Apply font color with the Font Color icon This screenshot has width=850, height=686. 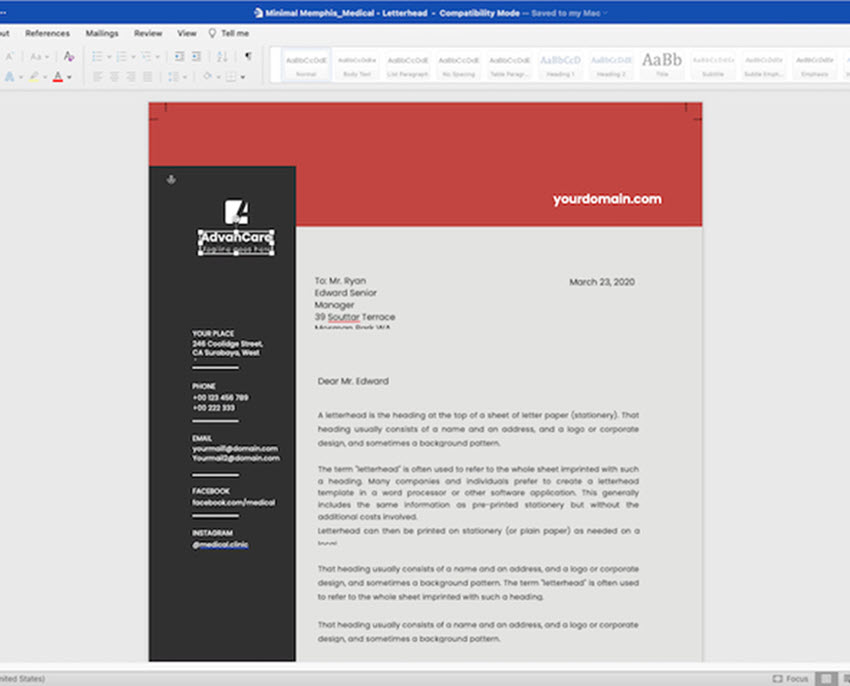57,76
